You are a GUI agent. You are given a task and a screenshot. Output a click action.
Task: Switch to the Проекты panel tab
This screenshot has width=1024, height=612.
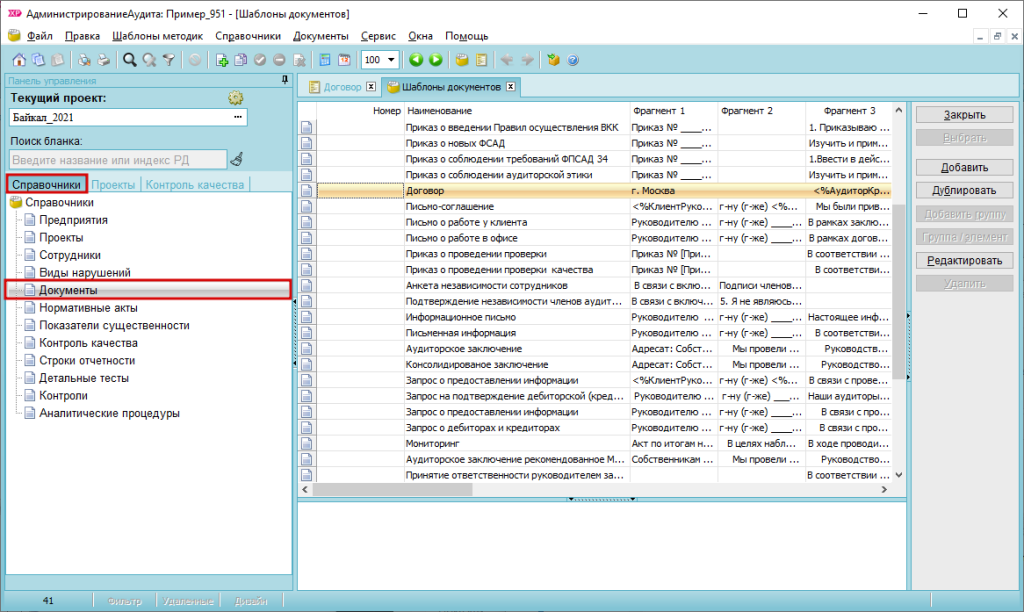tap(113, 185)
